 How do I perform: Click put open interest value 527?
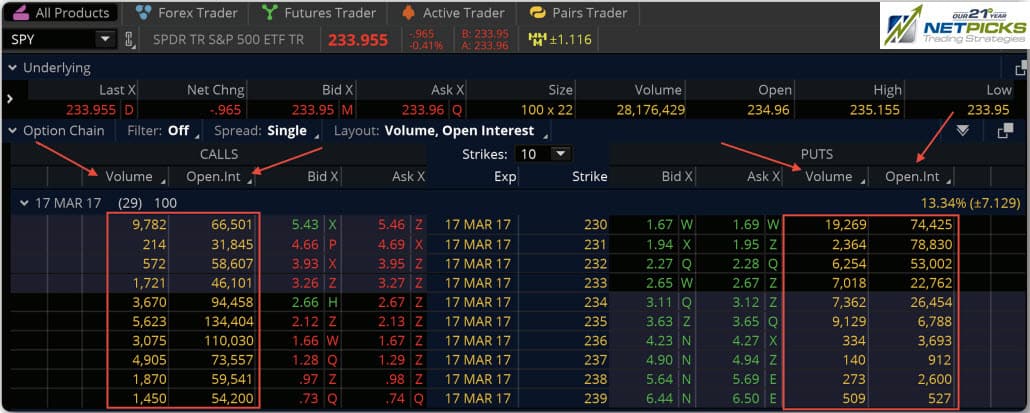(x=938, y=398)
